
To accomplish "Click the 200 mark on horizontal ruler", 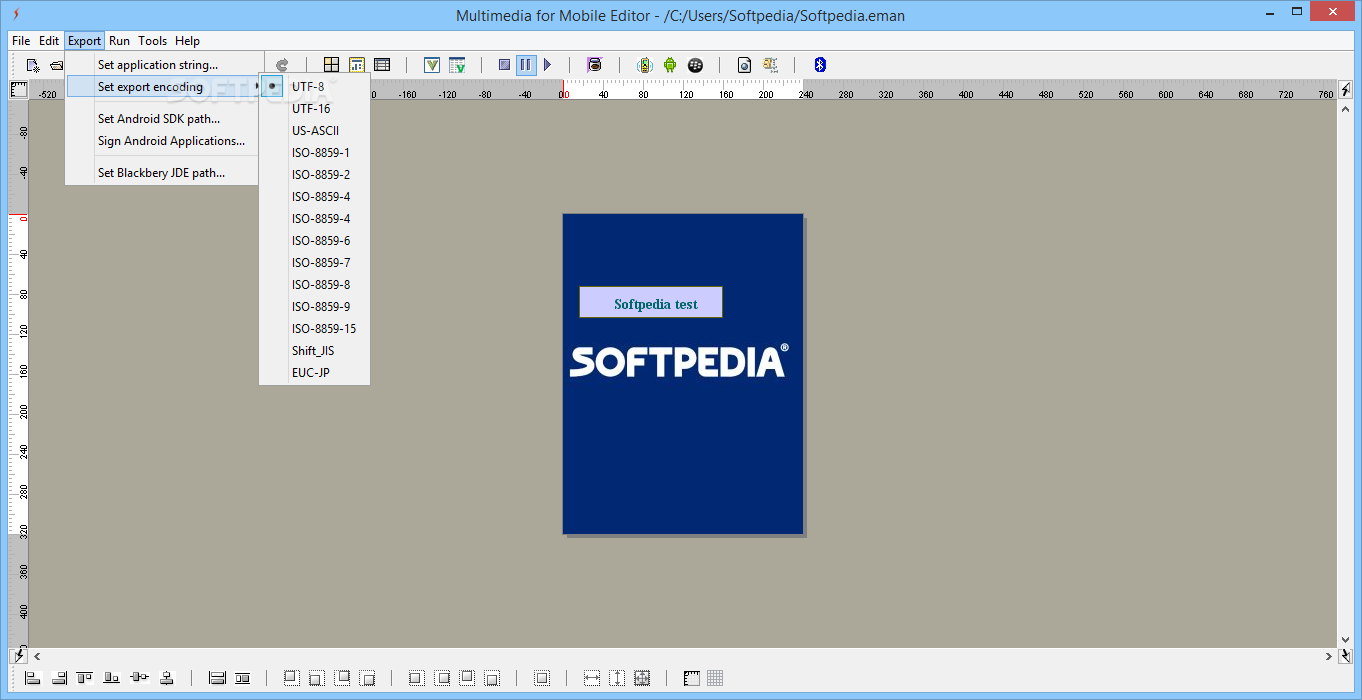I will pos(766,95).
